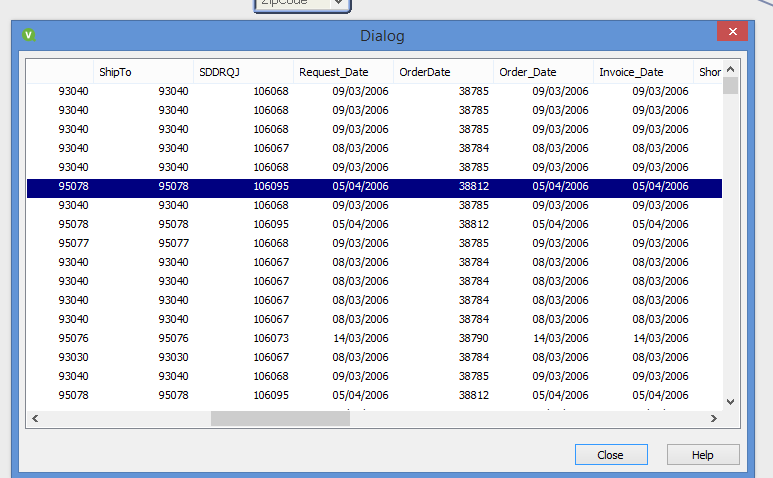Click the vertical scrollbar thumb
Viewport: 773px width, 478px height.
[731, 86]
